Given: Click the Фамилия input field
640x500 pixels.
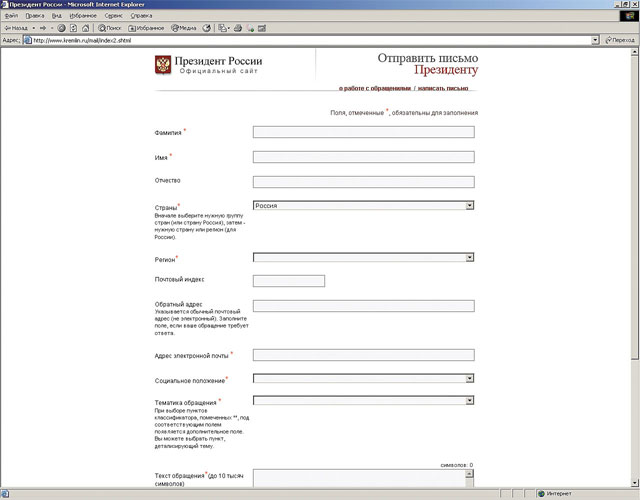Looking at the screenshot, I should point(364,132).
